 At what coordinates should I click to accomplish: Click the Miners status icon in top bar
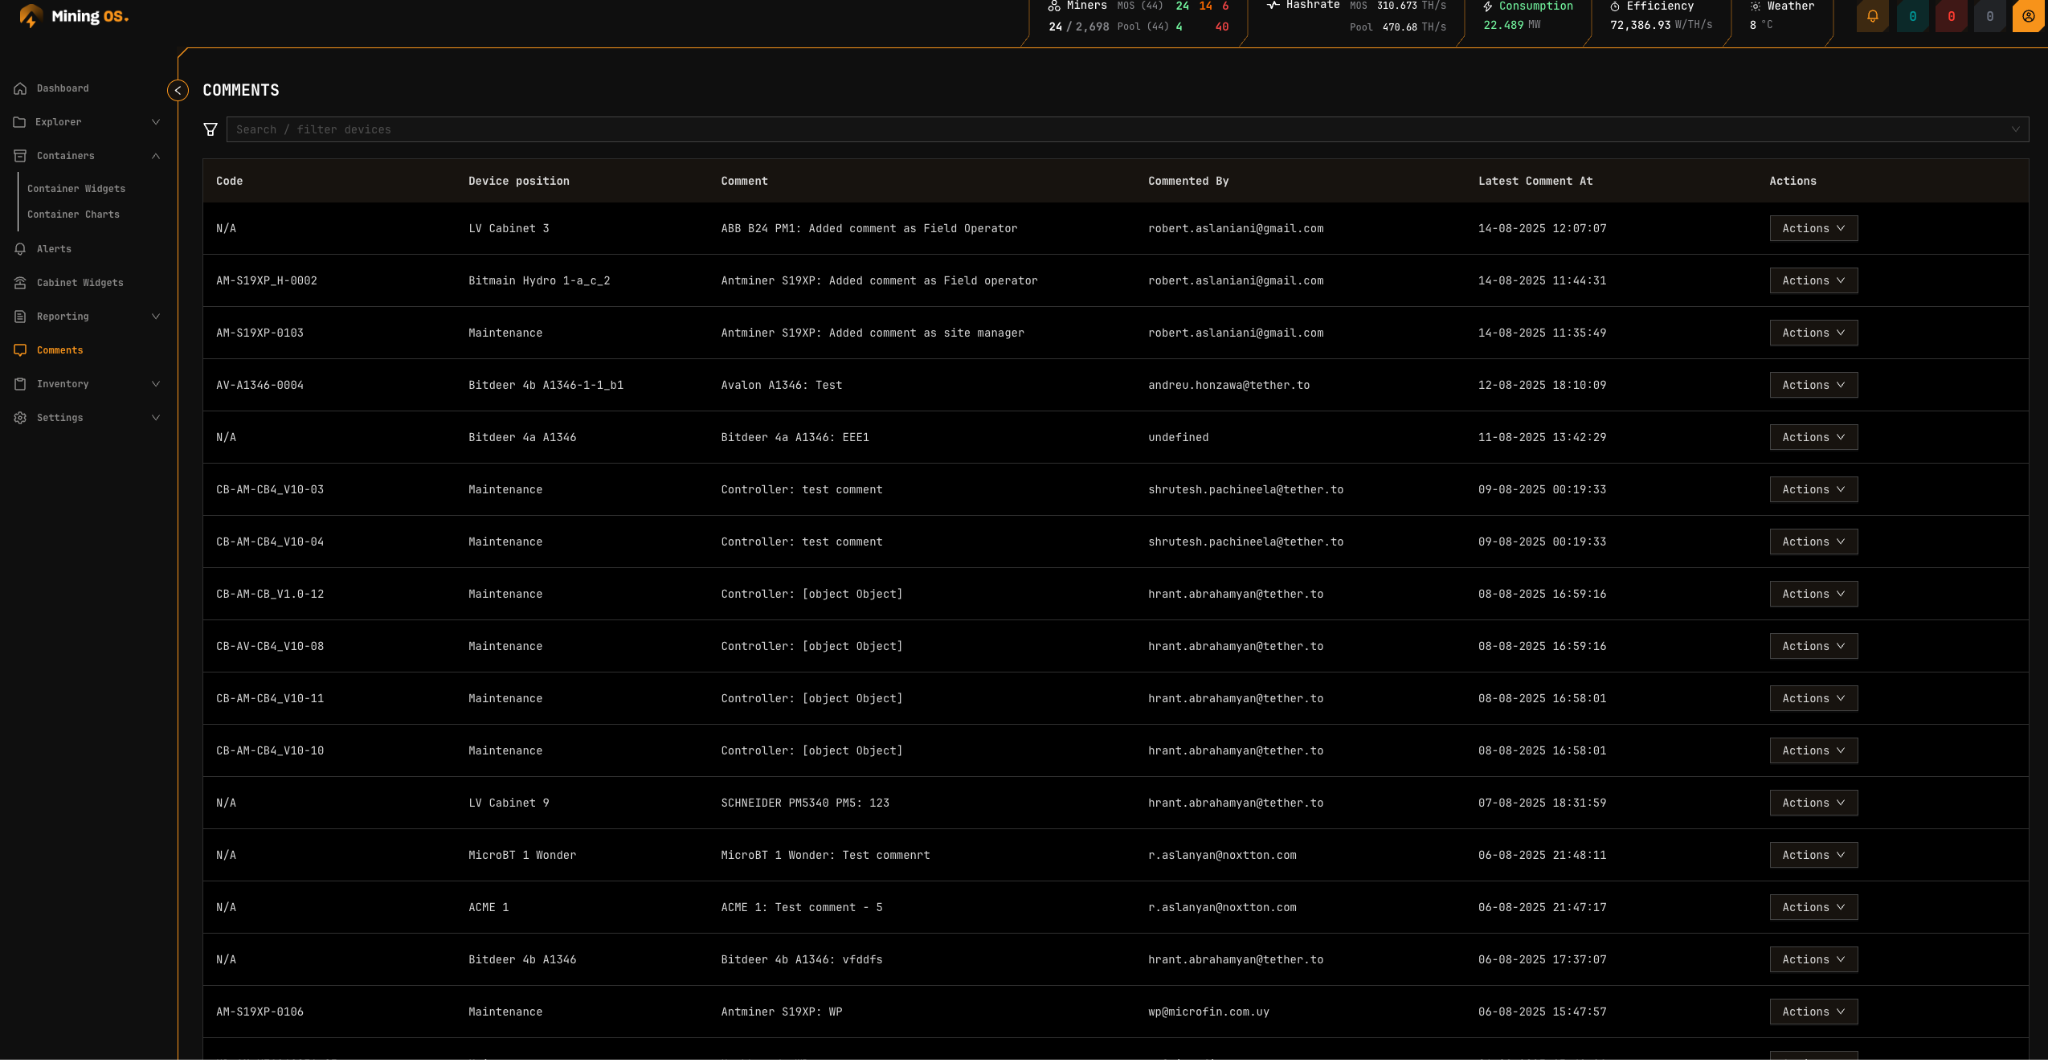[1055, 6]
